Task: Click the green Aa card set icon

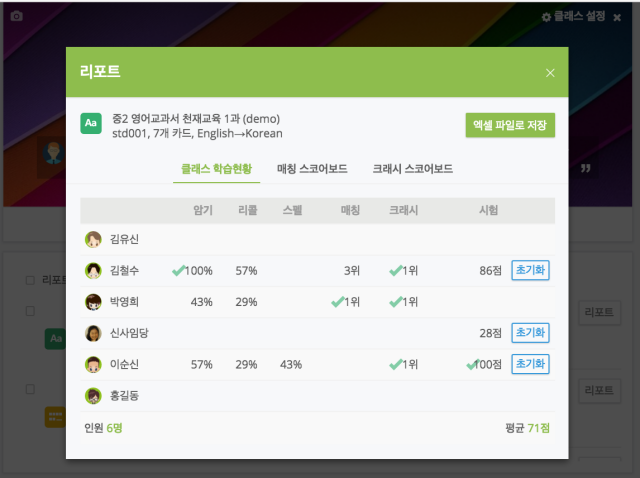Action: (91, 124)
